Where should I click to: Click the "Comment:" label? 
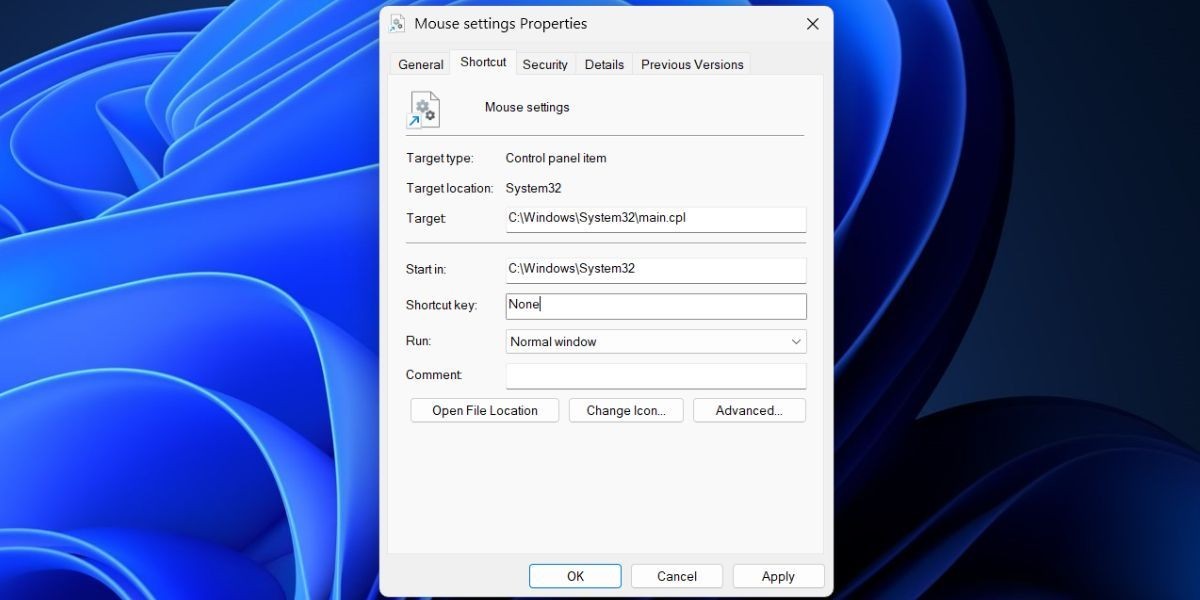(434, 375)
